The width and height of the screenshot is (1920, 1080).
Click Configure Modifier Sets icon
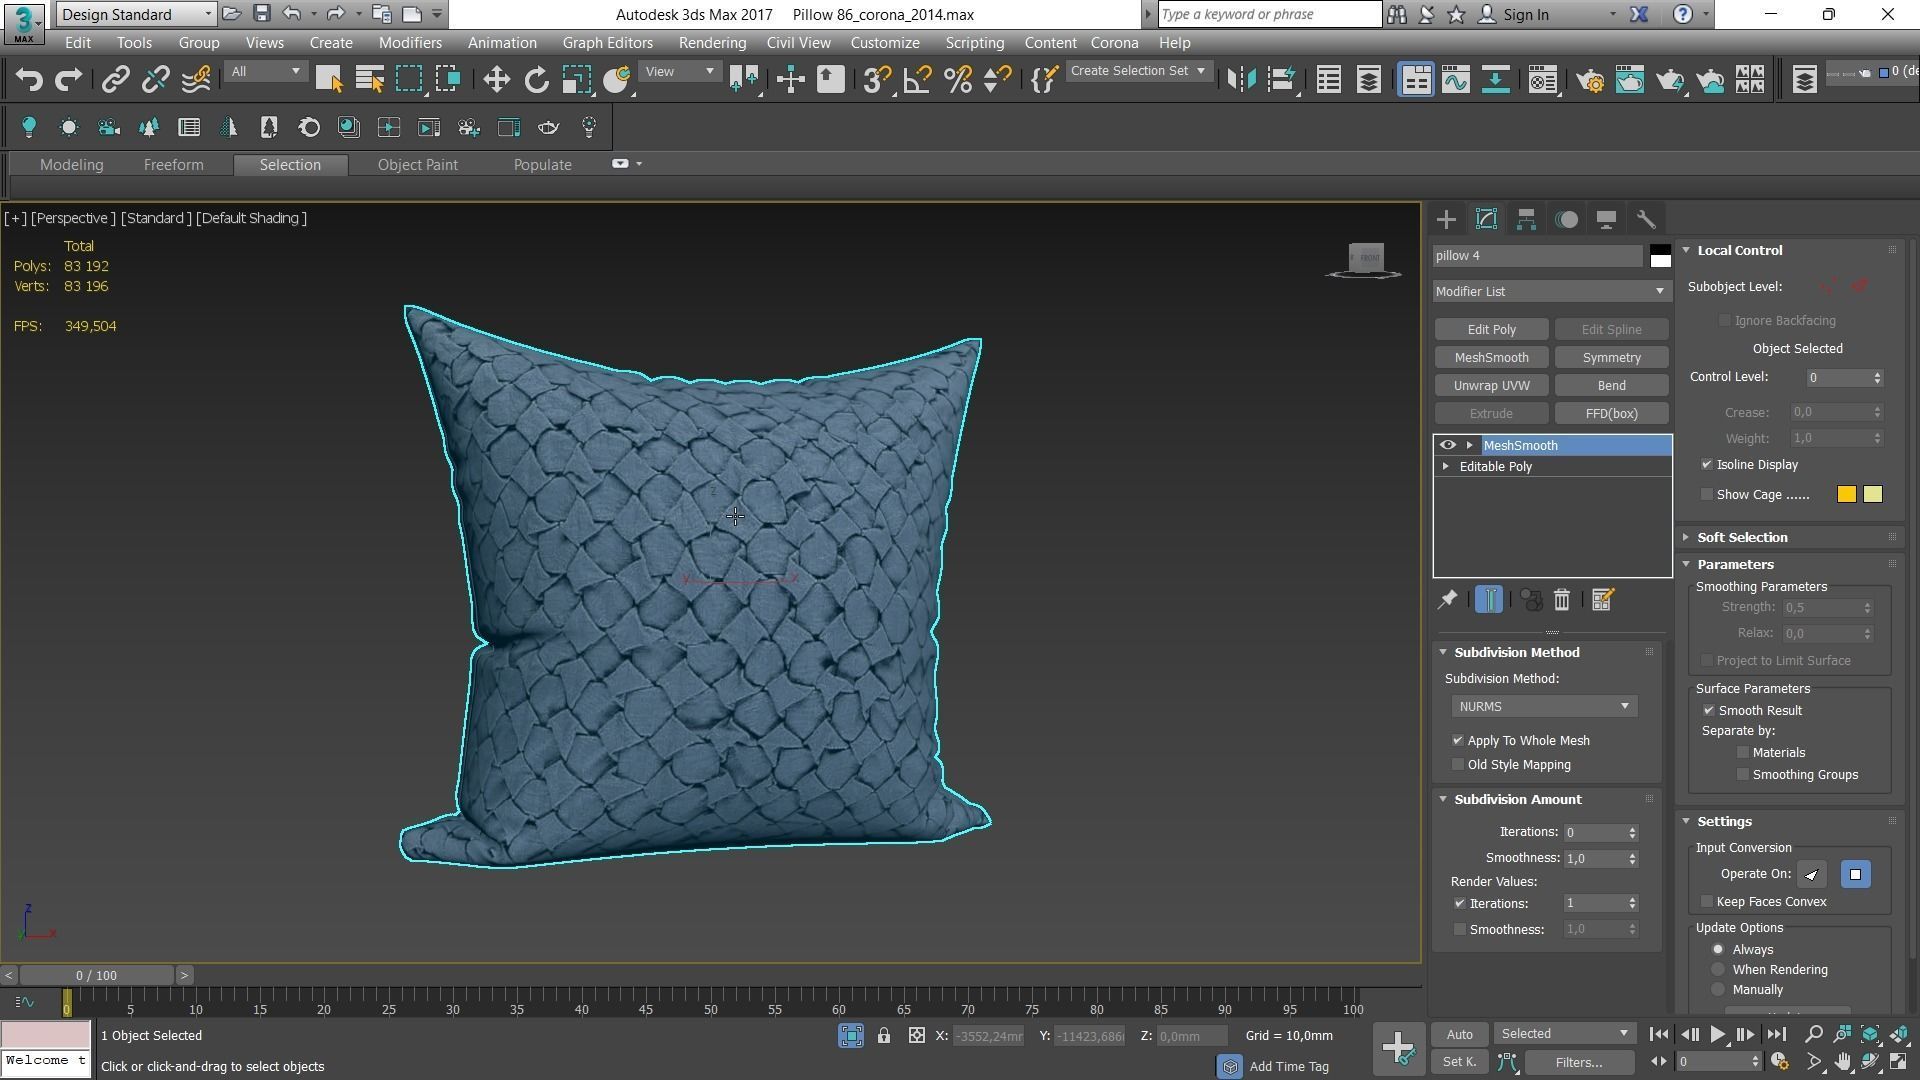[1602, 600]
